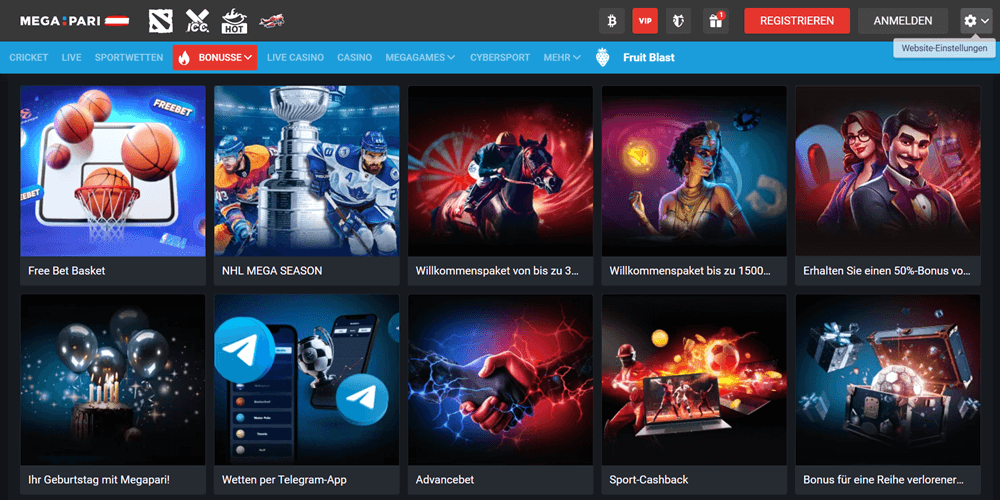Open the treasure chest lost bets bonus image
Viewport: 1000px width, 500px height.
click(x=888, y=379)
